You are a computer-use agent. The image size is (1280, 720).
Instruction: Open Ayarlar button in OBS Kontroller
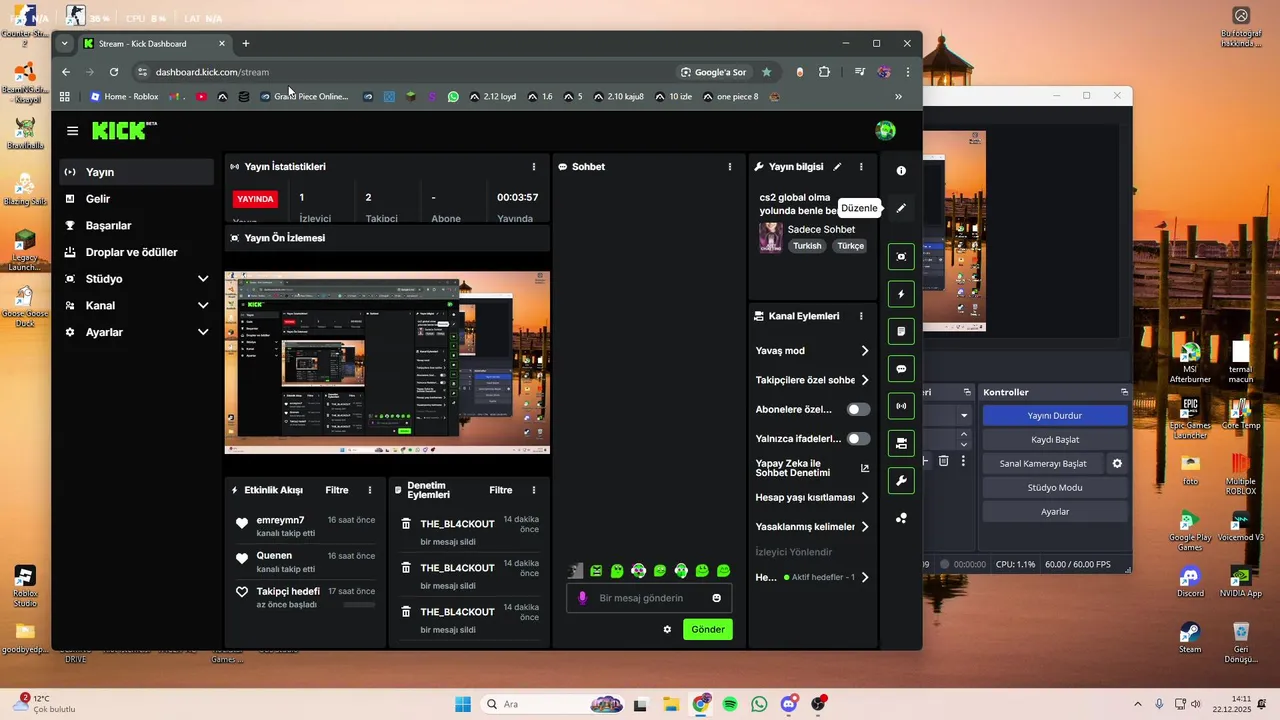pyautogui.click(x=1055, y=511)
